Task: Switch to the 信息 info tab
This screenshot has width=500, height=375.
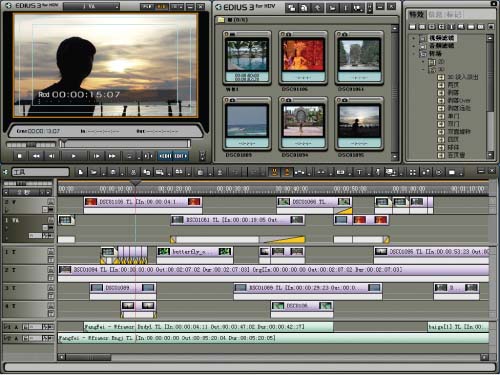Action: click(x=436, y=14)
